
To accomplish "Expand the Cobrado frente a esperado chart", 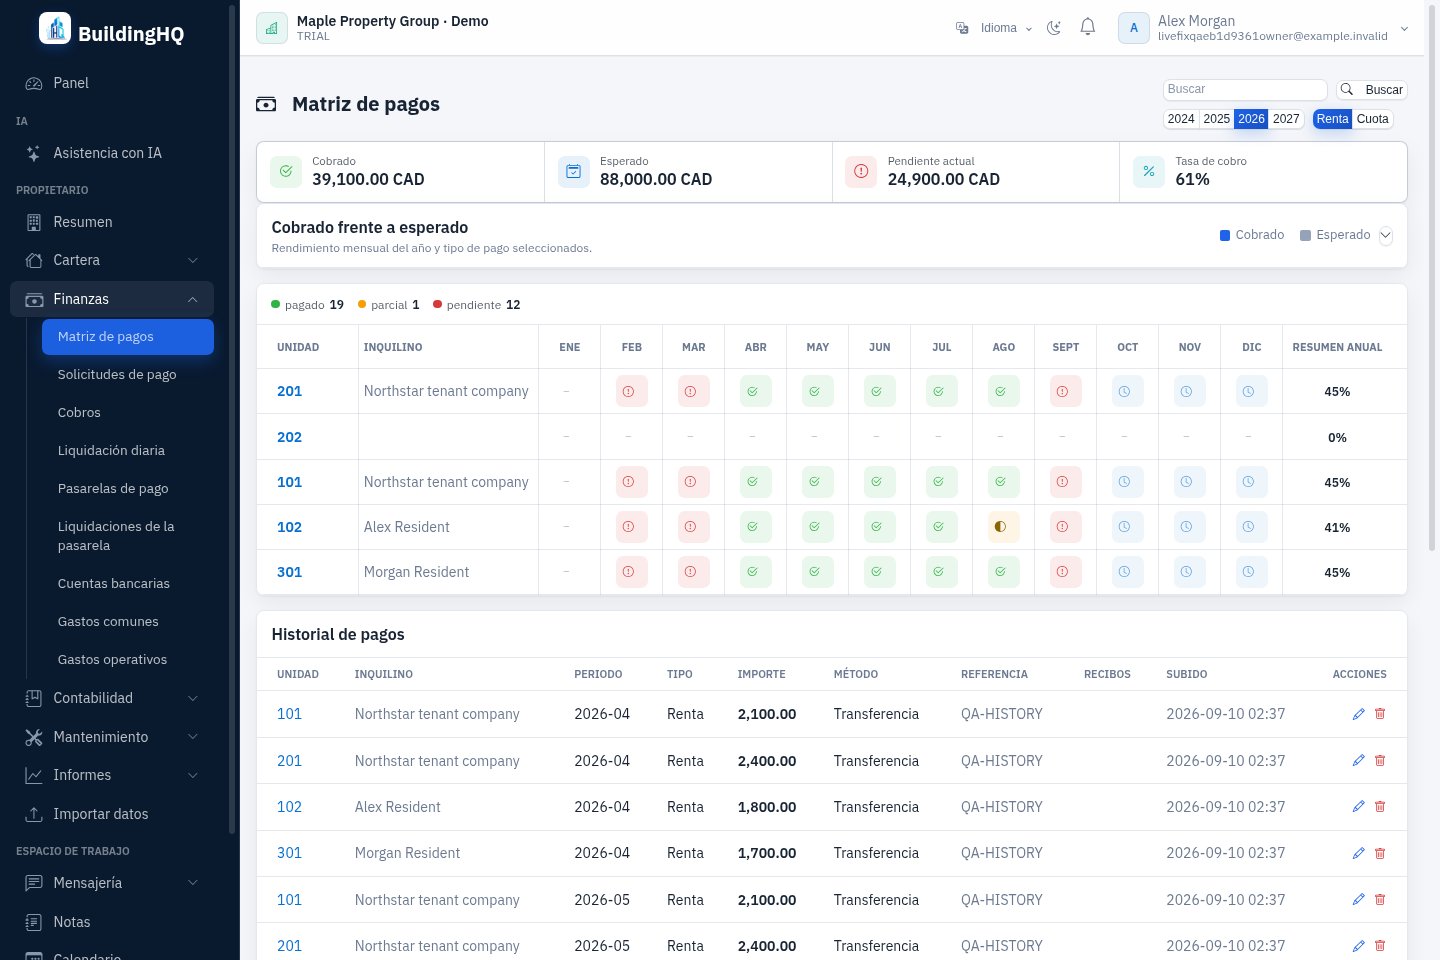I will click(1385, 236).
